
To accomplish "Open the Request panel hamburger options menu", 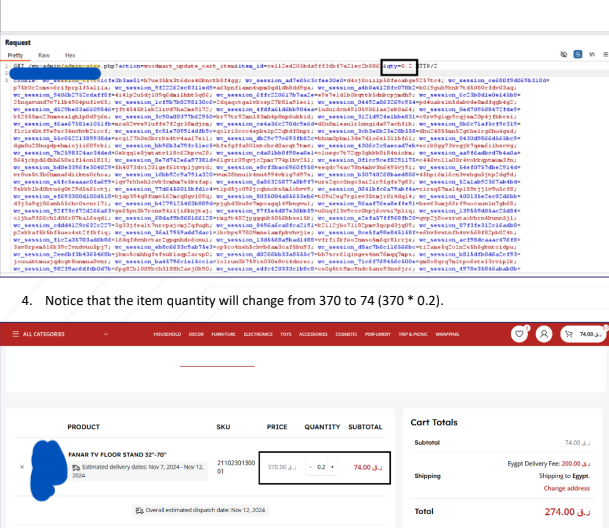I will click(x=606, y=54).
